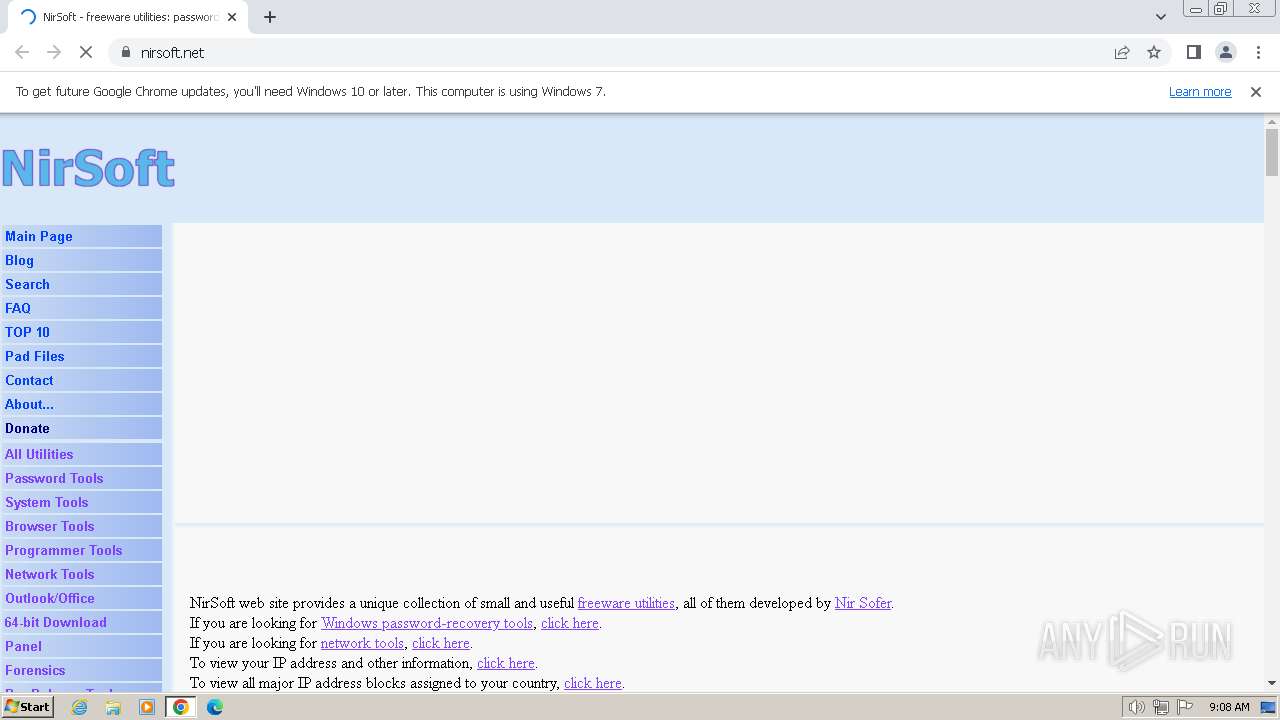The image size is (1280, 720).
Task: Click the stop loading page icon
Action: pos(85,52)
